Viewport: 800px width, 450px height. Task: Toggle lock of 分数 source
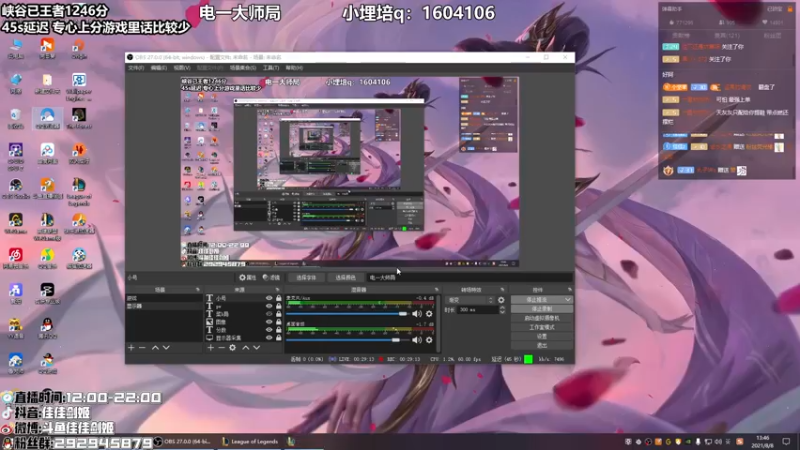pyautogui.click(x=279, y=330)
